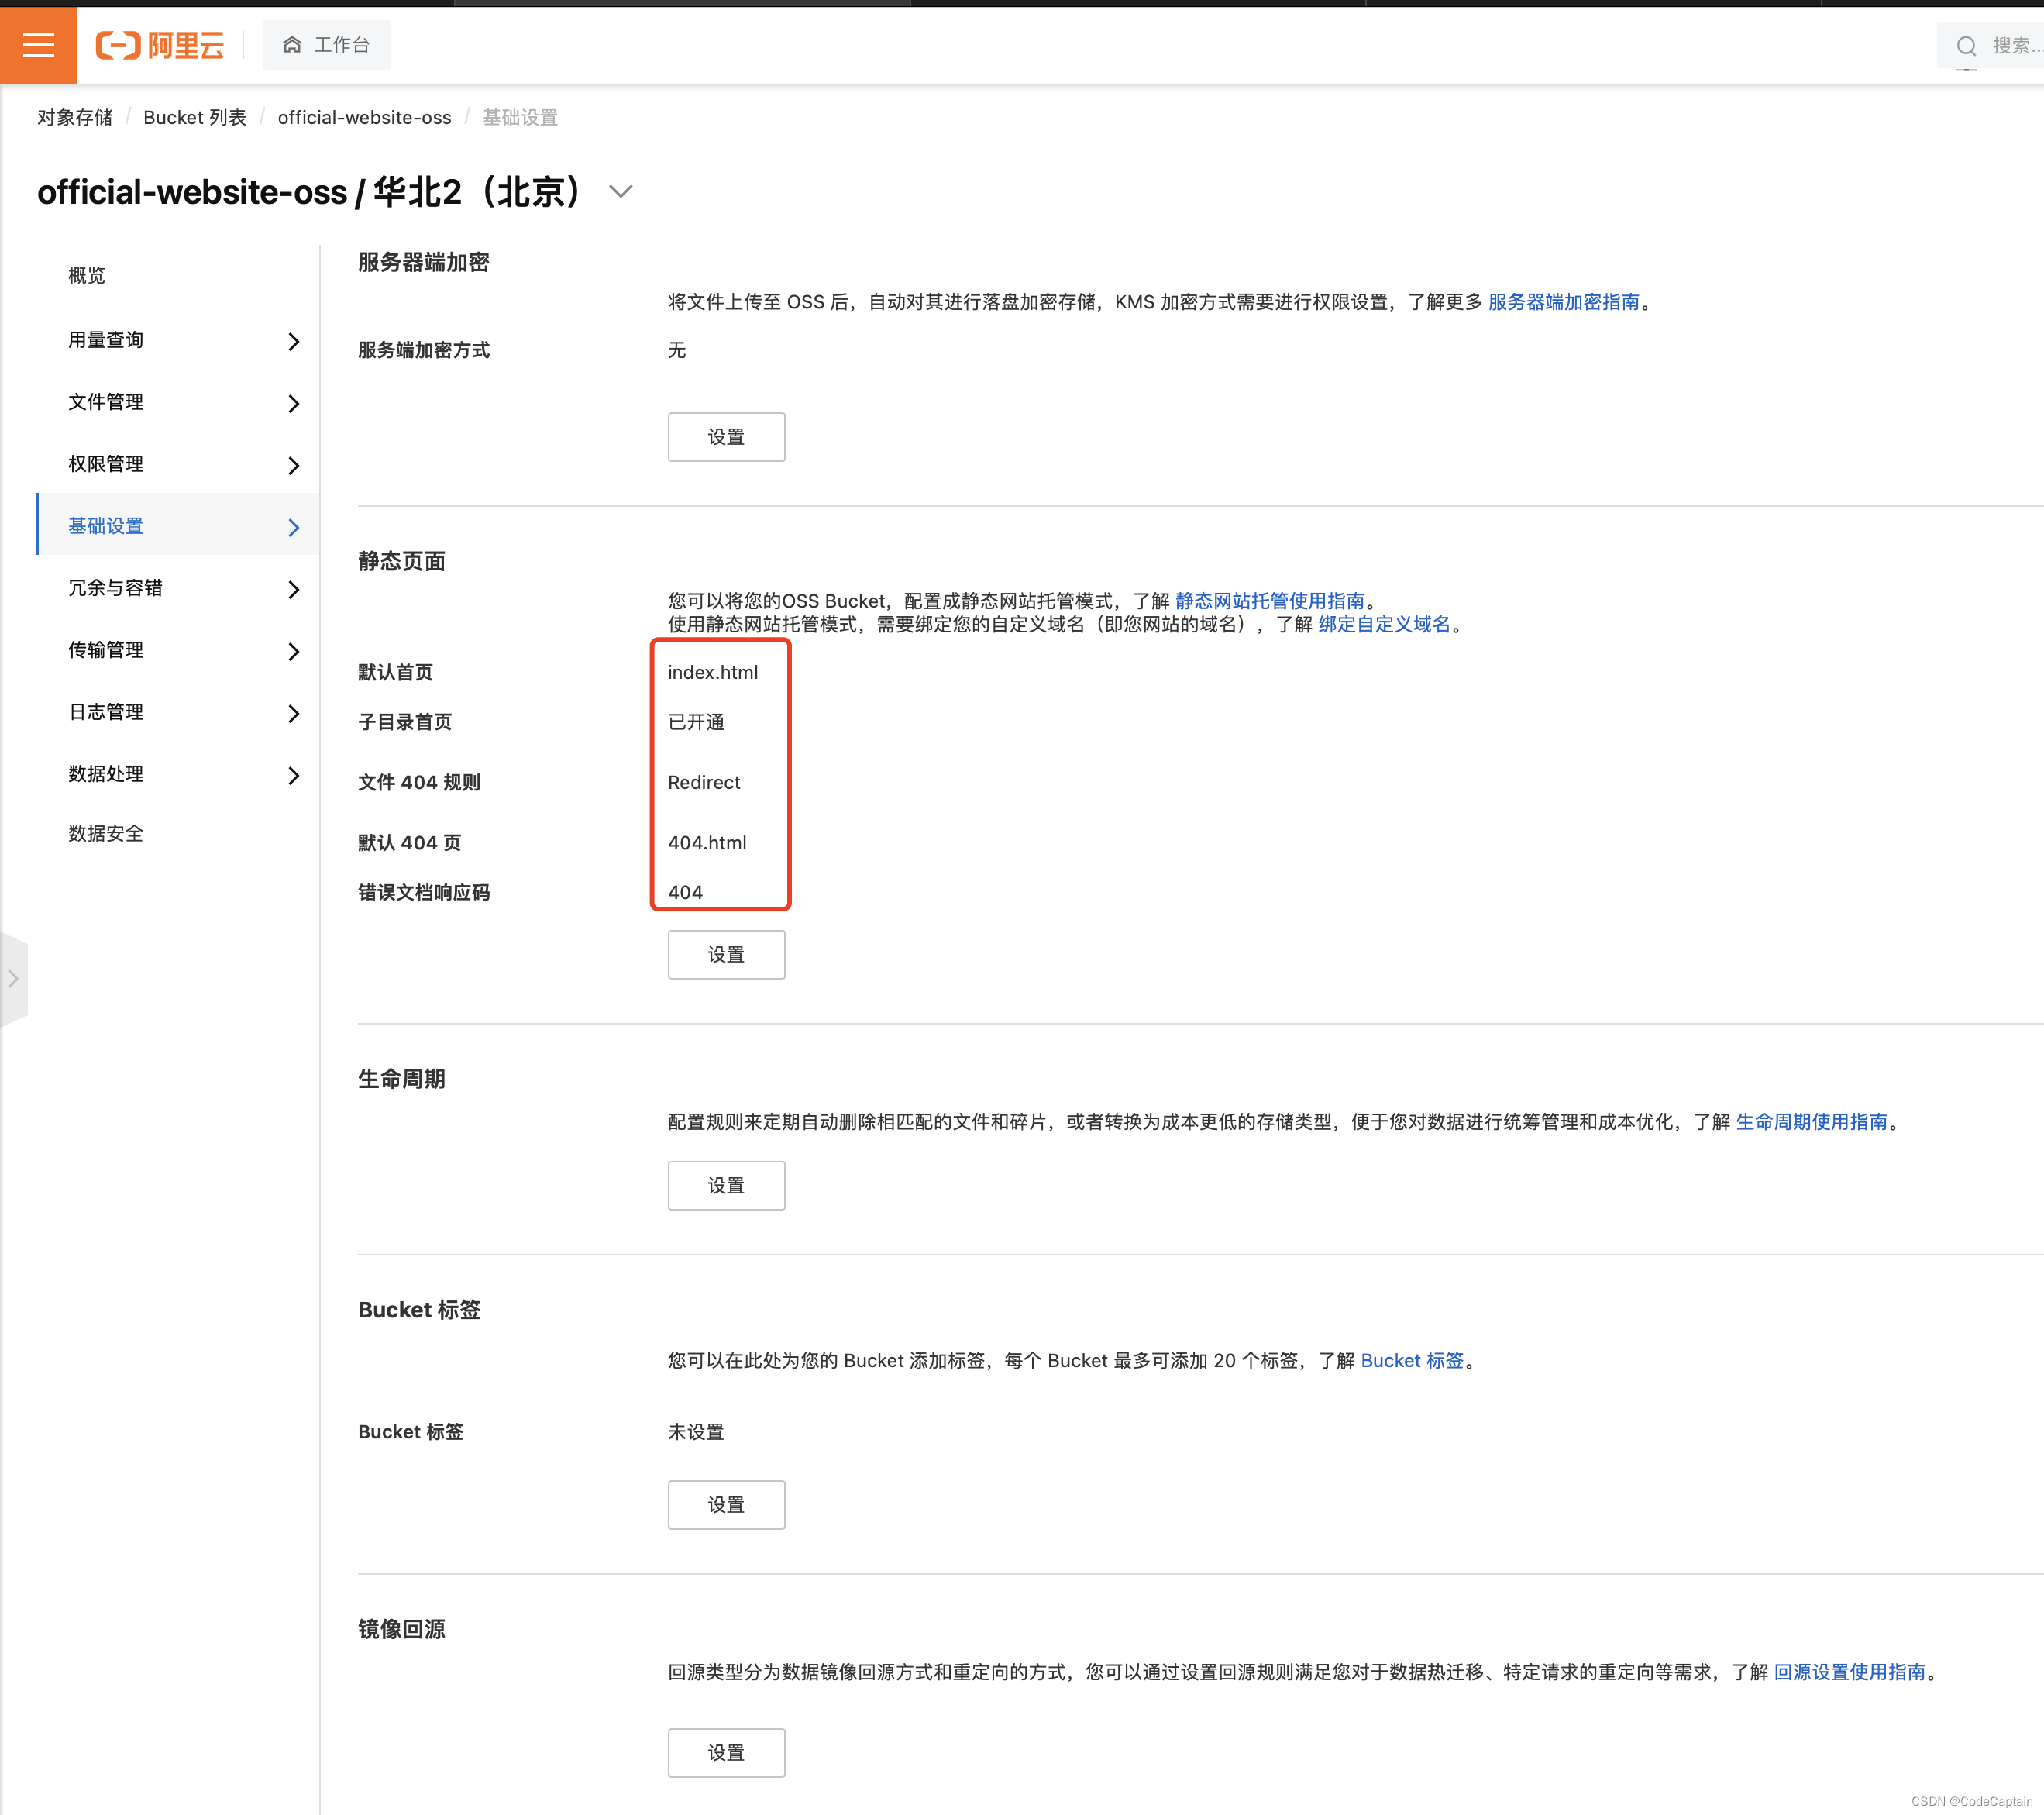Open 生命周期使用指南 link

(1811, 1122)
